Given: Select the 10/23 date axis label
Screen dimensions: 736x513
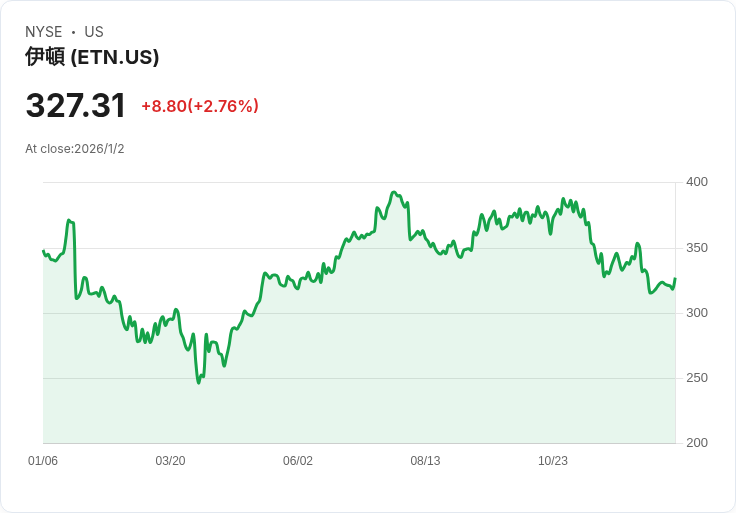Looking at the screenshot, I should click(x=553, y=461).
